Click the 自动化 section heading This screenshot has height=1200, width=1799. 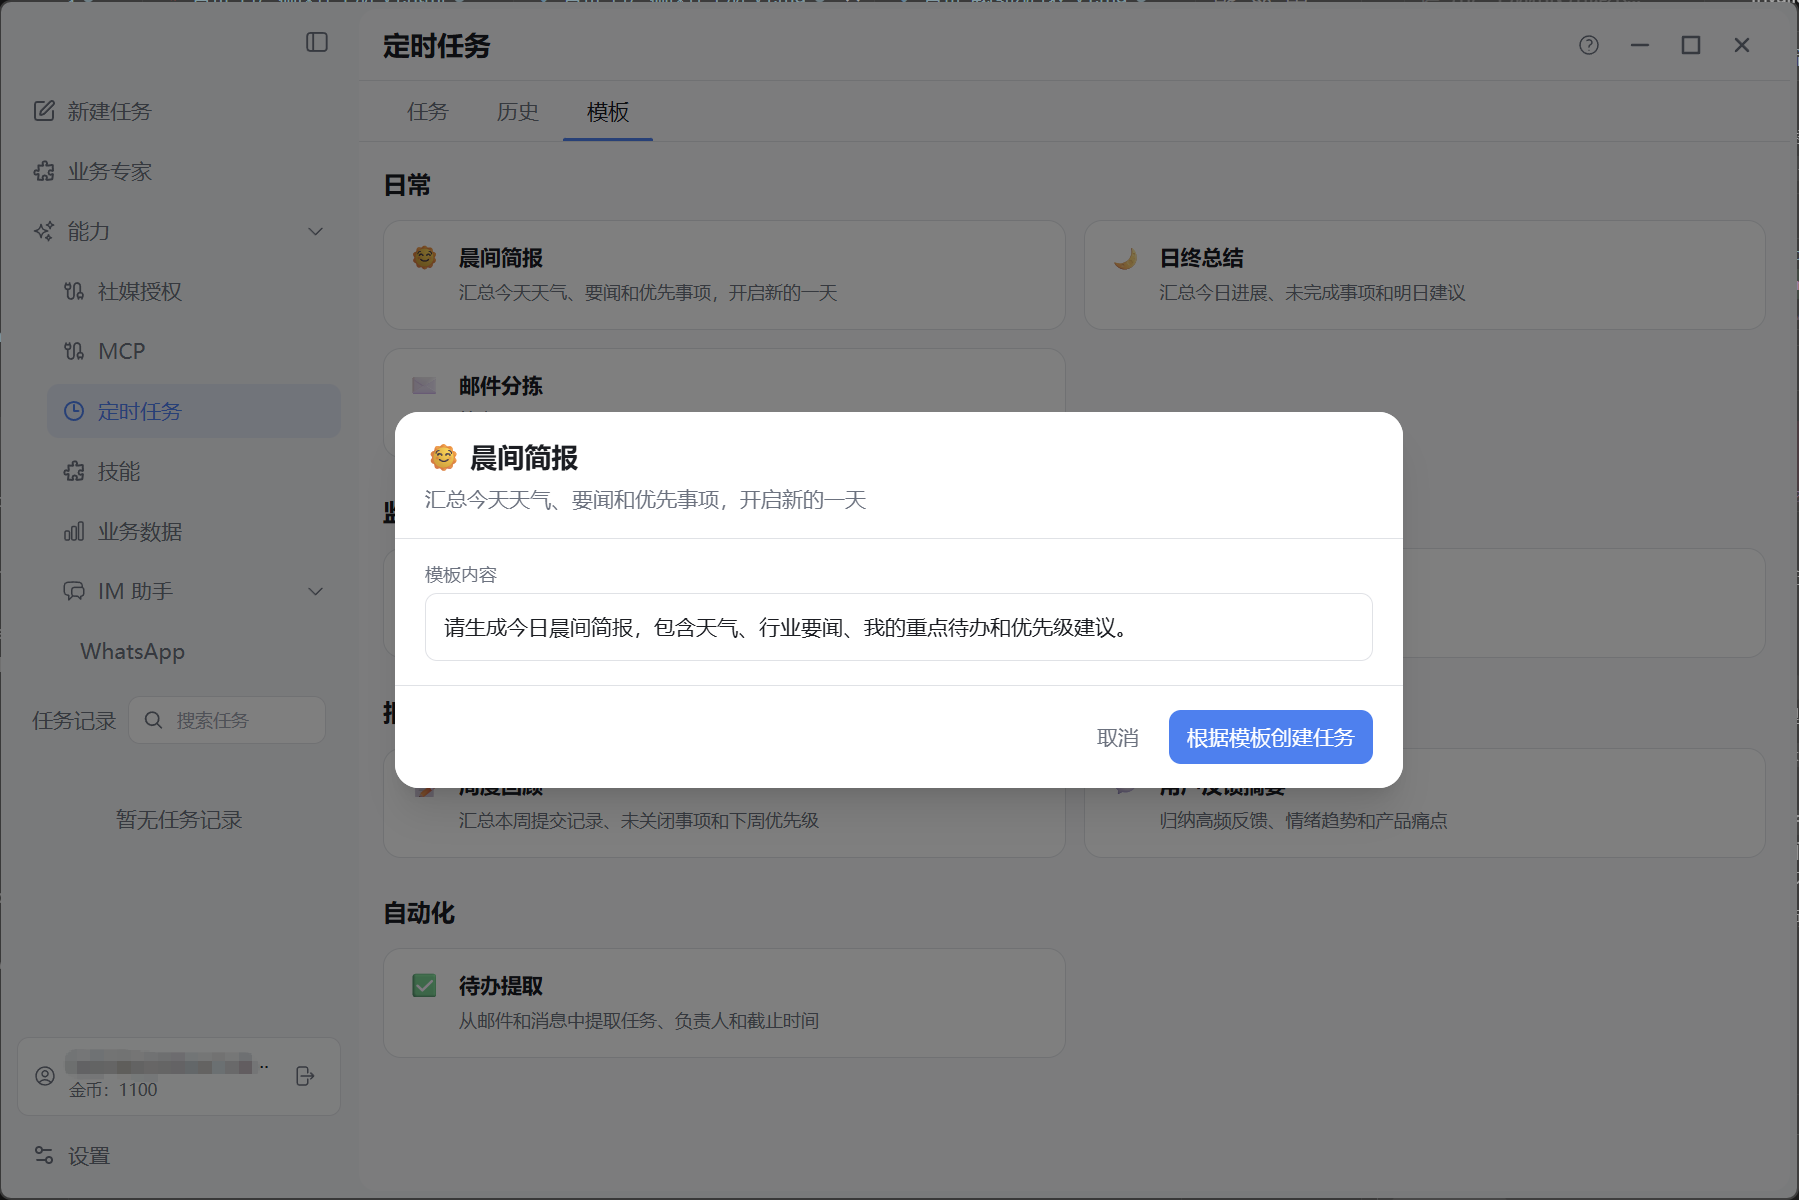tap(419, 913)
